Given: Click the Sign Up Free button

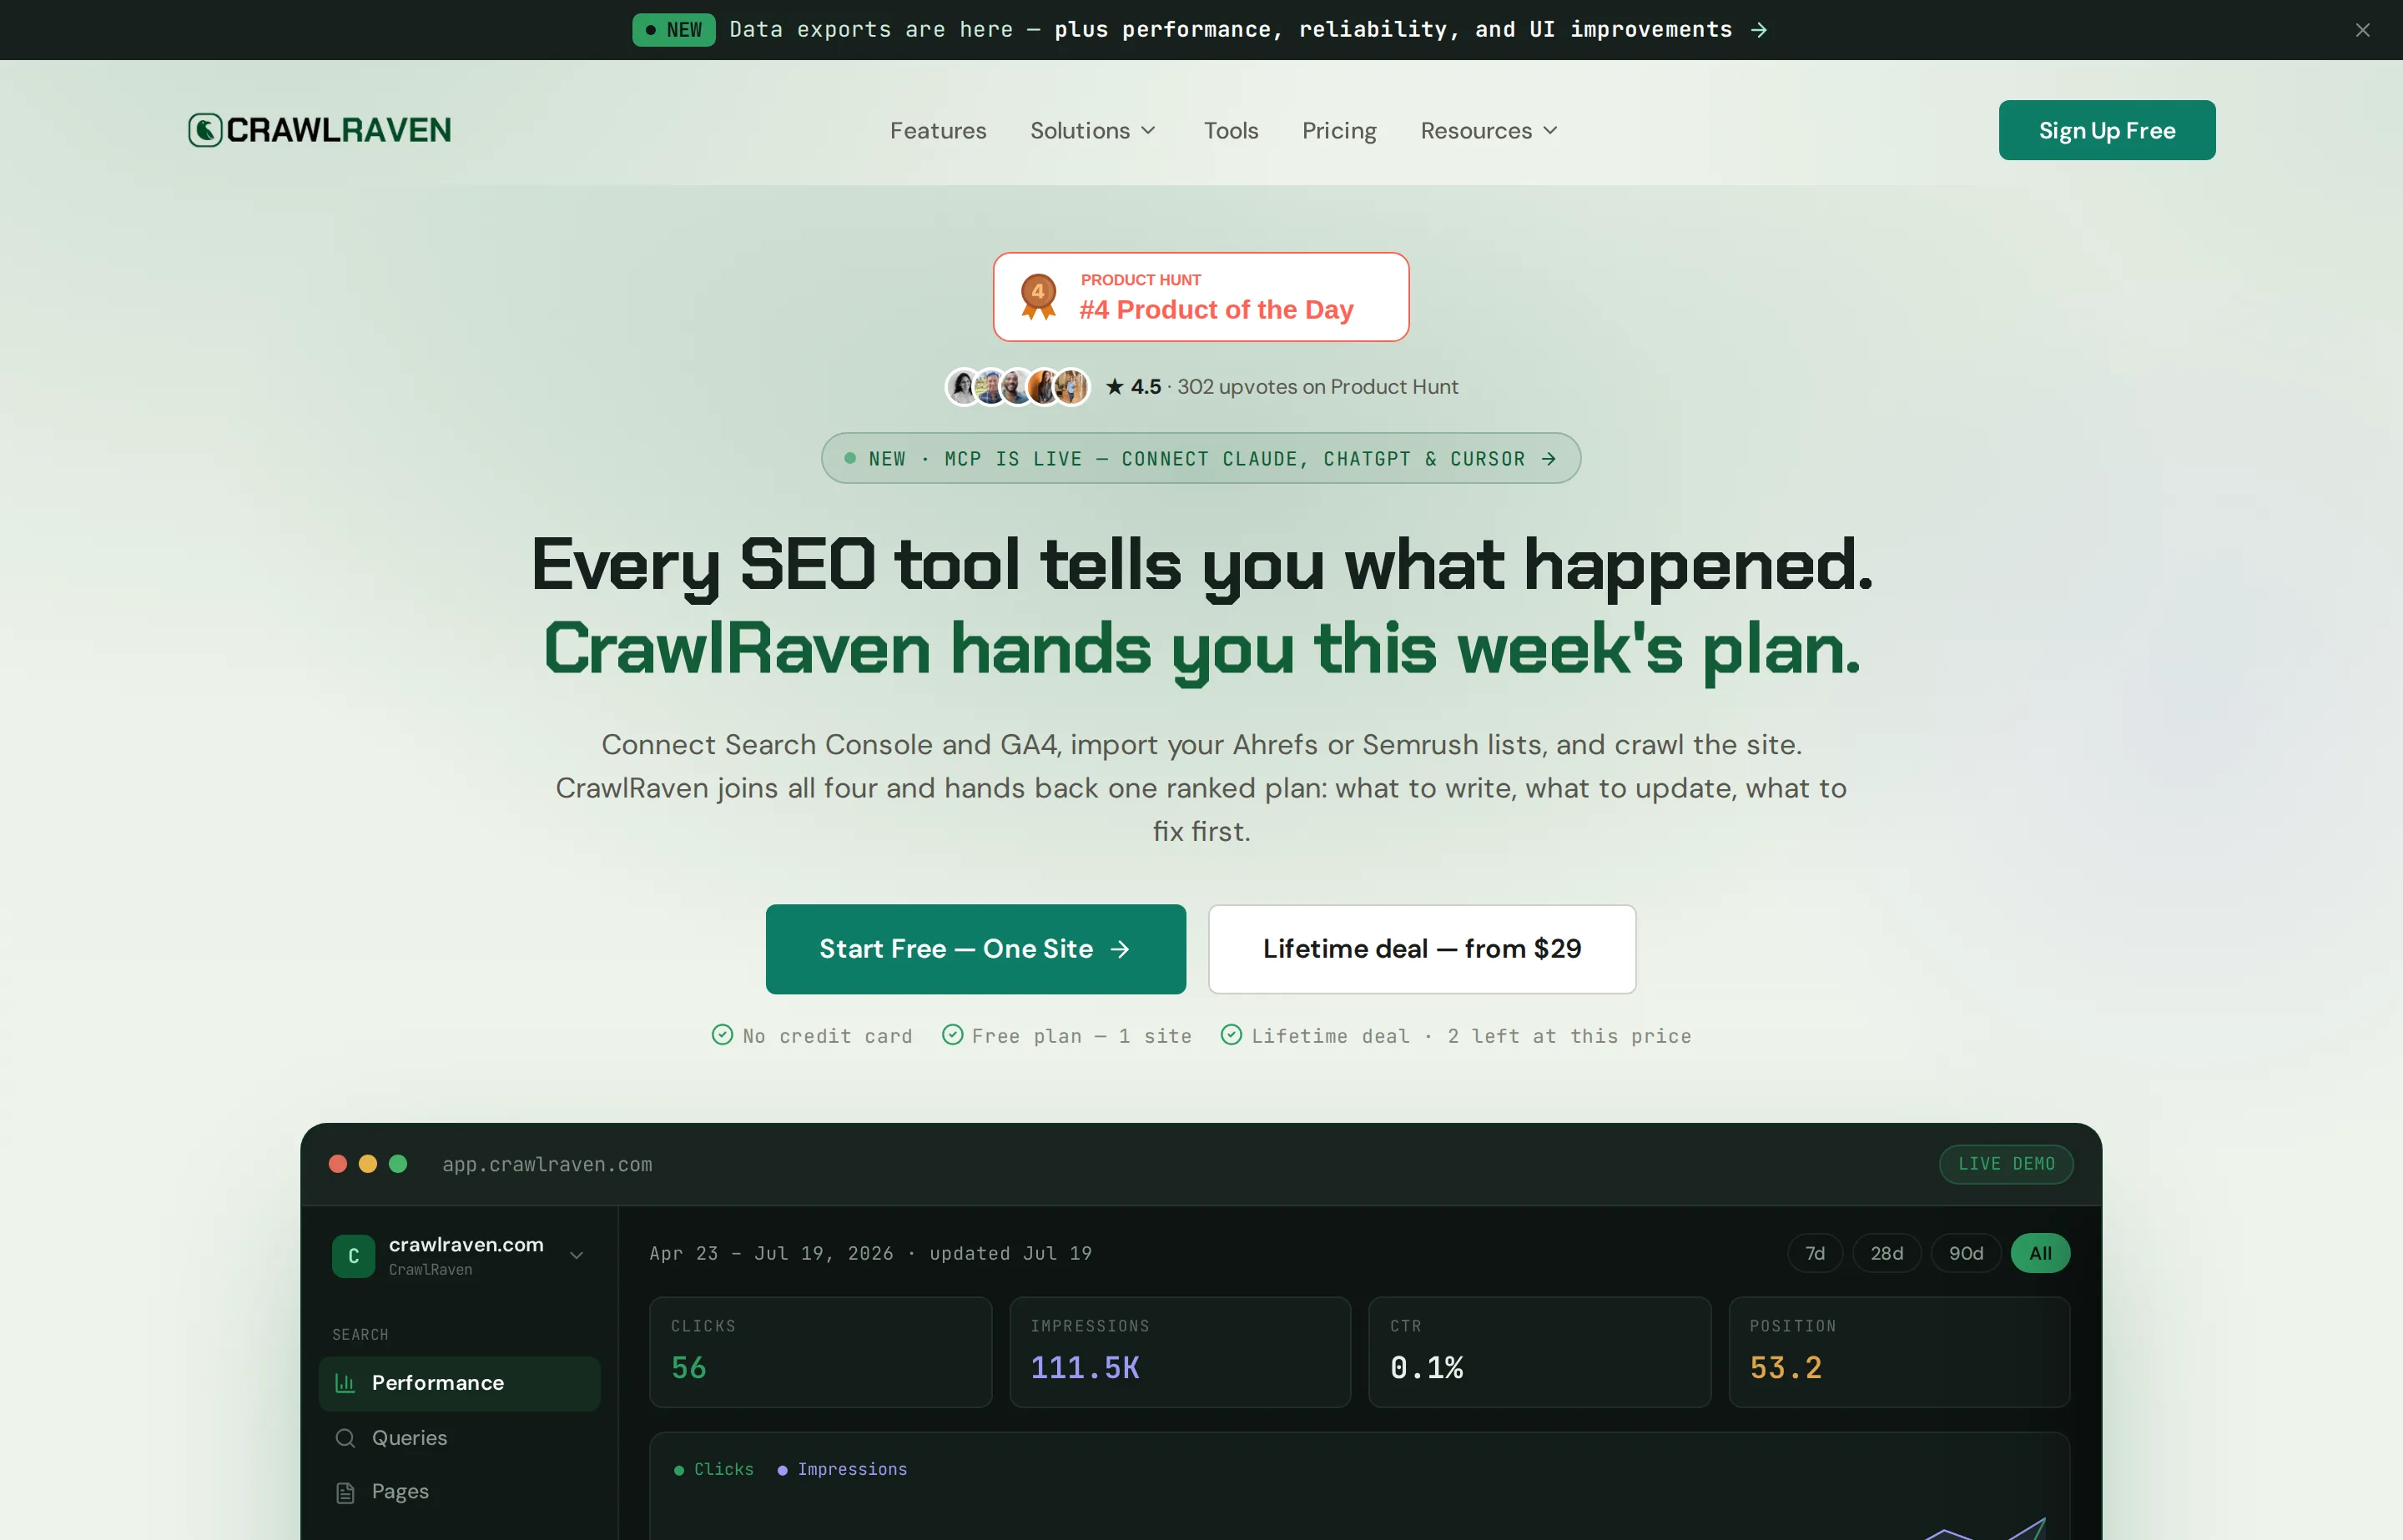Looking at the screenshot, I should pos(2106,130).
